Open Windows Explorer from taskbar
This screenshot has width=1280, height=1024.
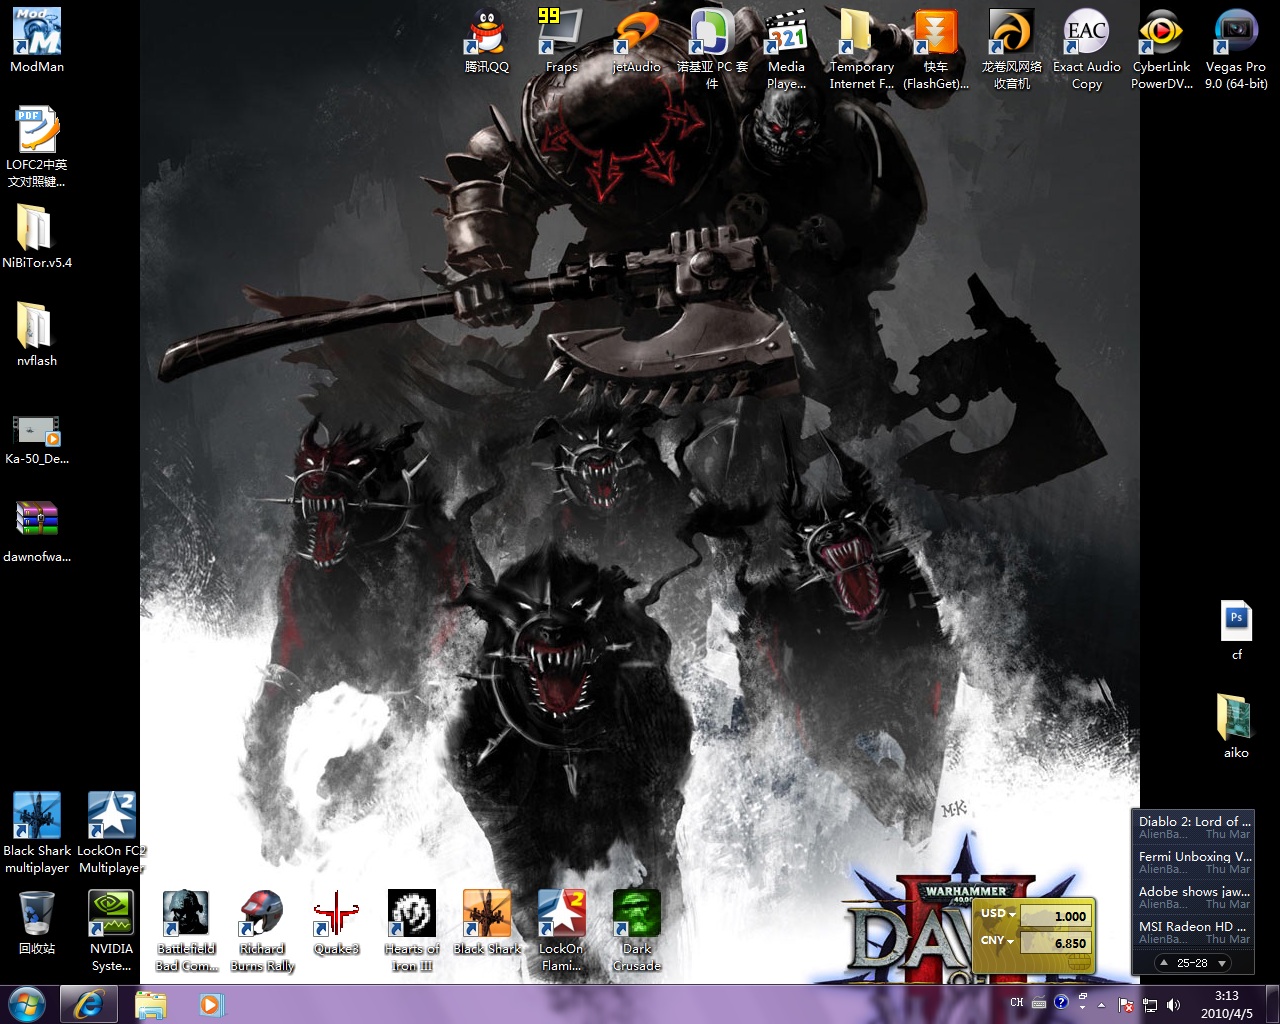point(151,1004)
